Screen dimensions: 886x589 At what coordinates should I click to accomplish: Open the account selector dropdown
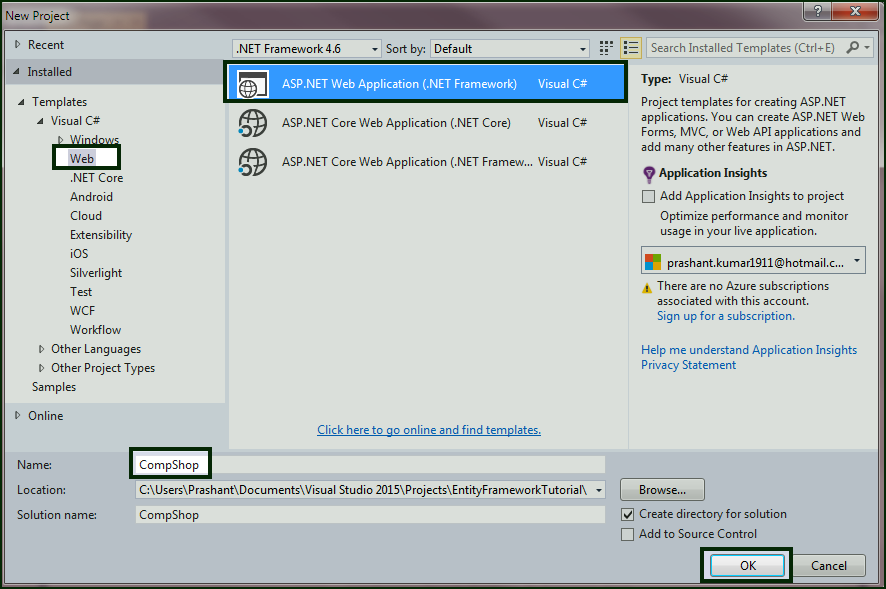click(x=753, y=261)
